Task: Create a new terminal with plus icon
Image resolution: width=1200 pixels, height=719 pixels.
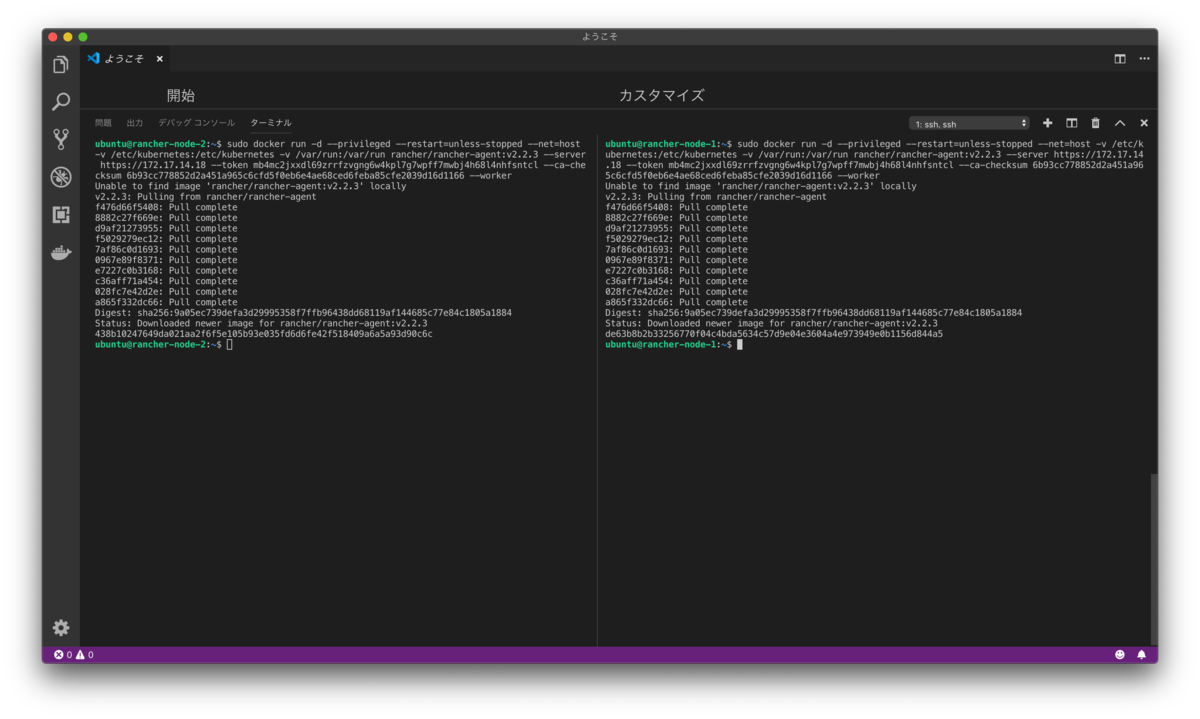Action: (1047, 123)
